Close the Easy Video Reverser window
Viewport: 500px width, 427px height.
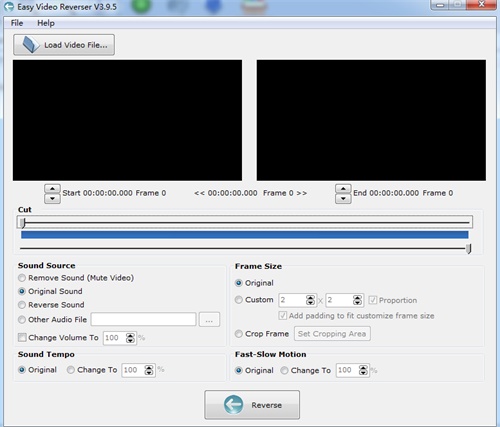pyautogui.click(x=481, y=4)
